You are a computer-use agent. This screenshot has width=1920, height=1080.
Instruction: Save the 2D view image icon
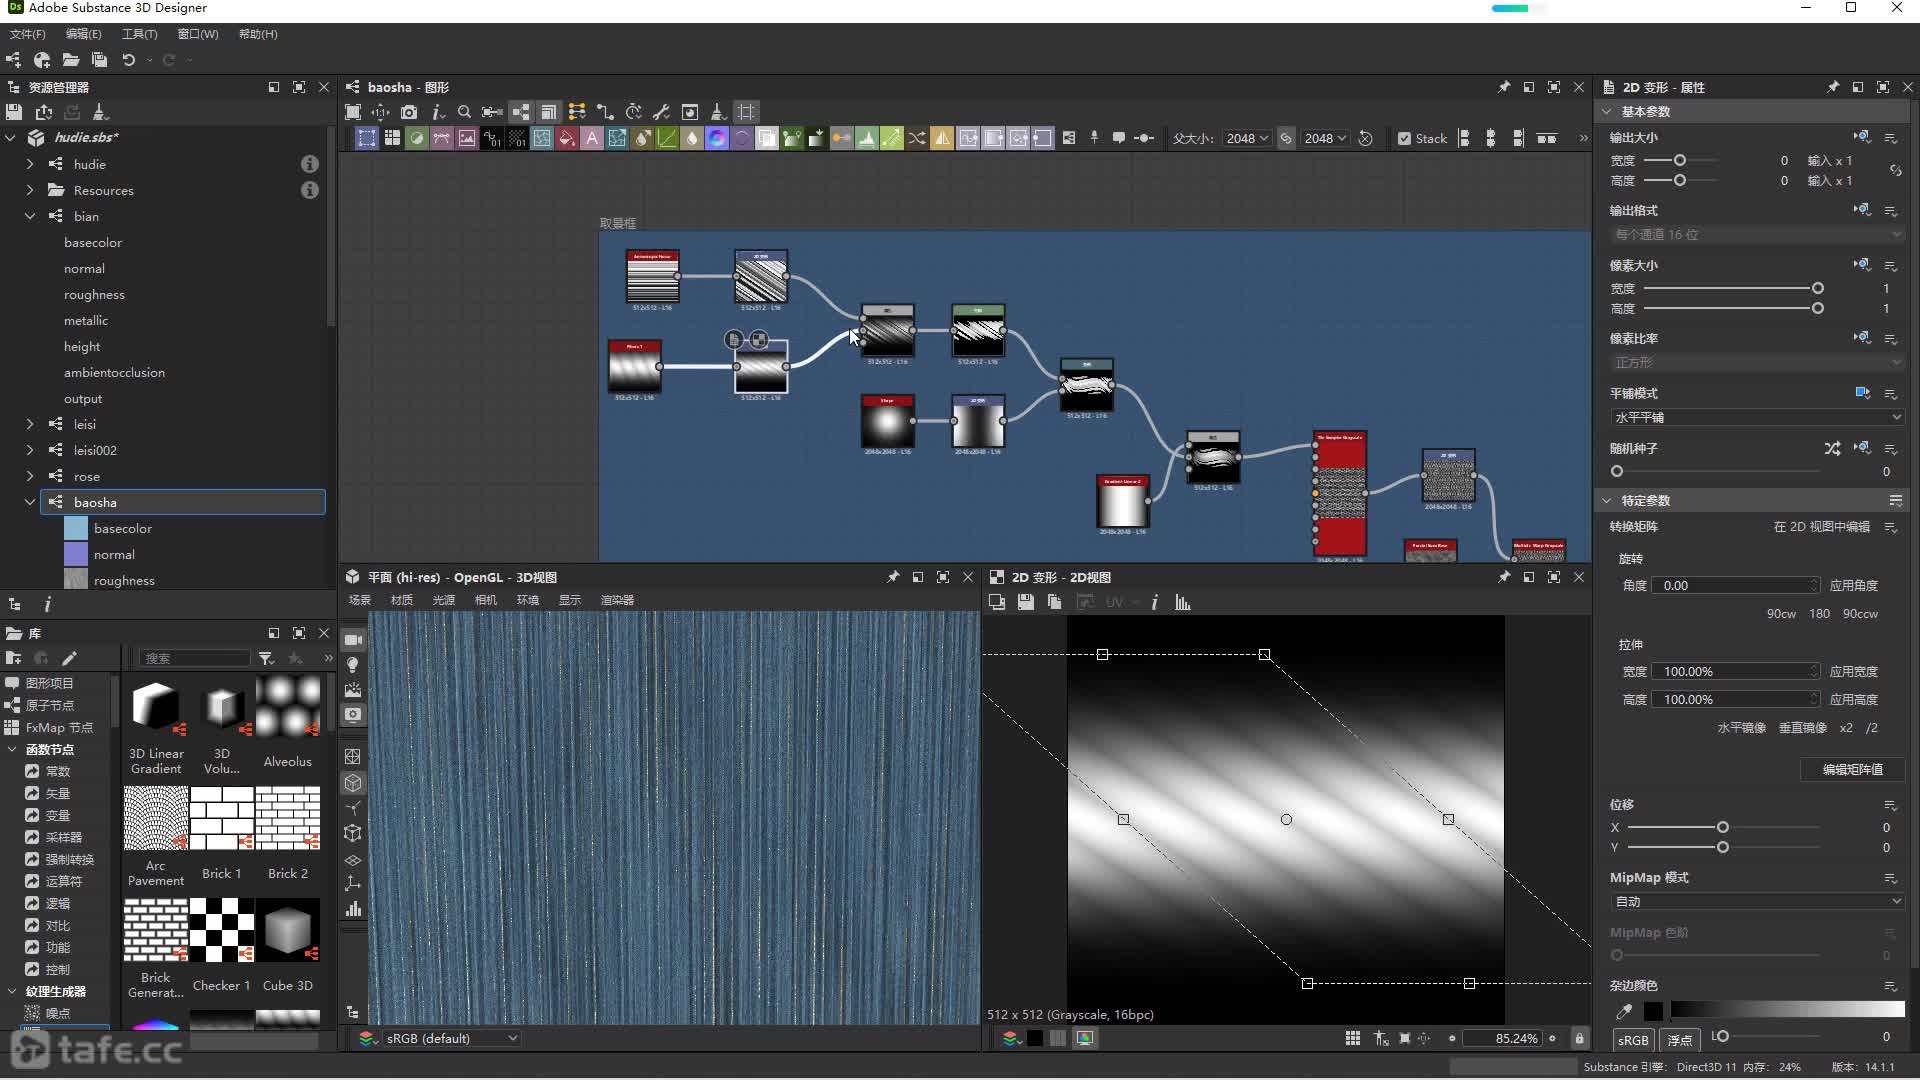pyautogui.click(x=1025, y=602)
